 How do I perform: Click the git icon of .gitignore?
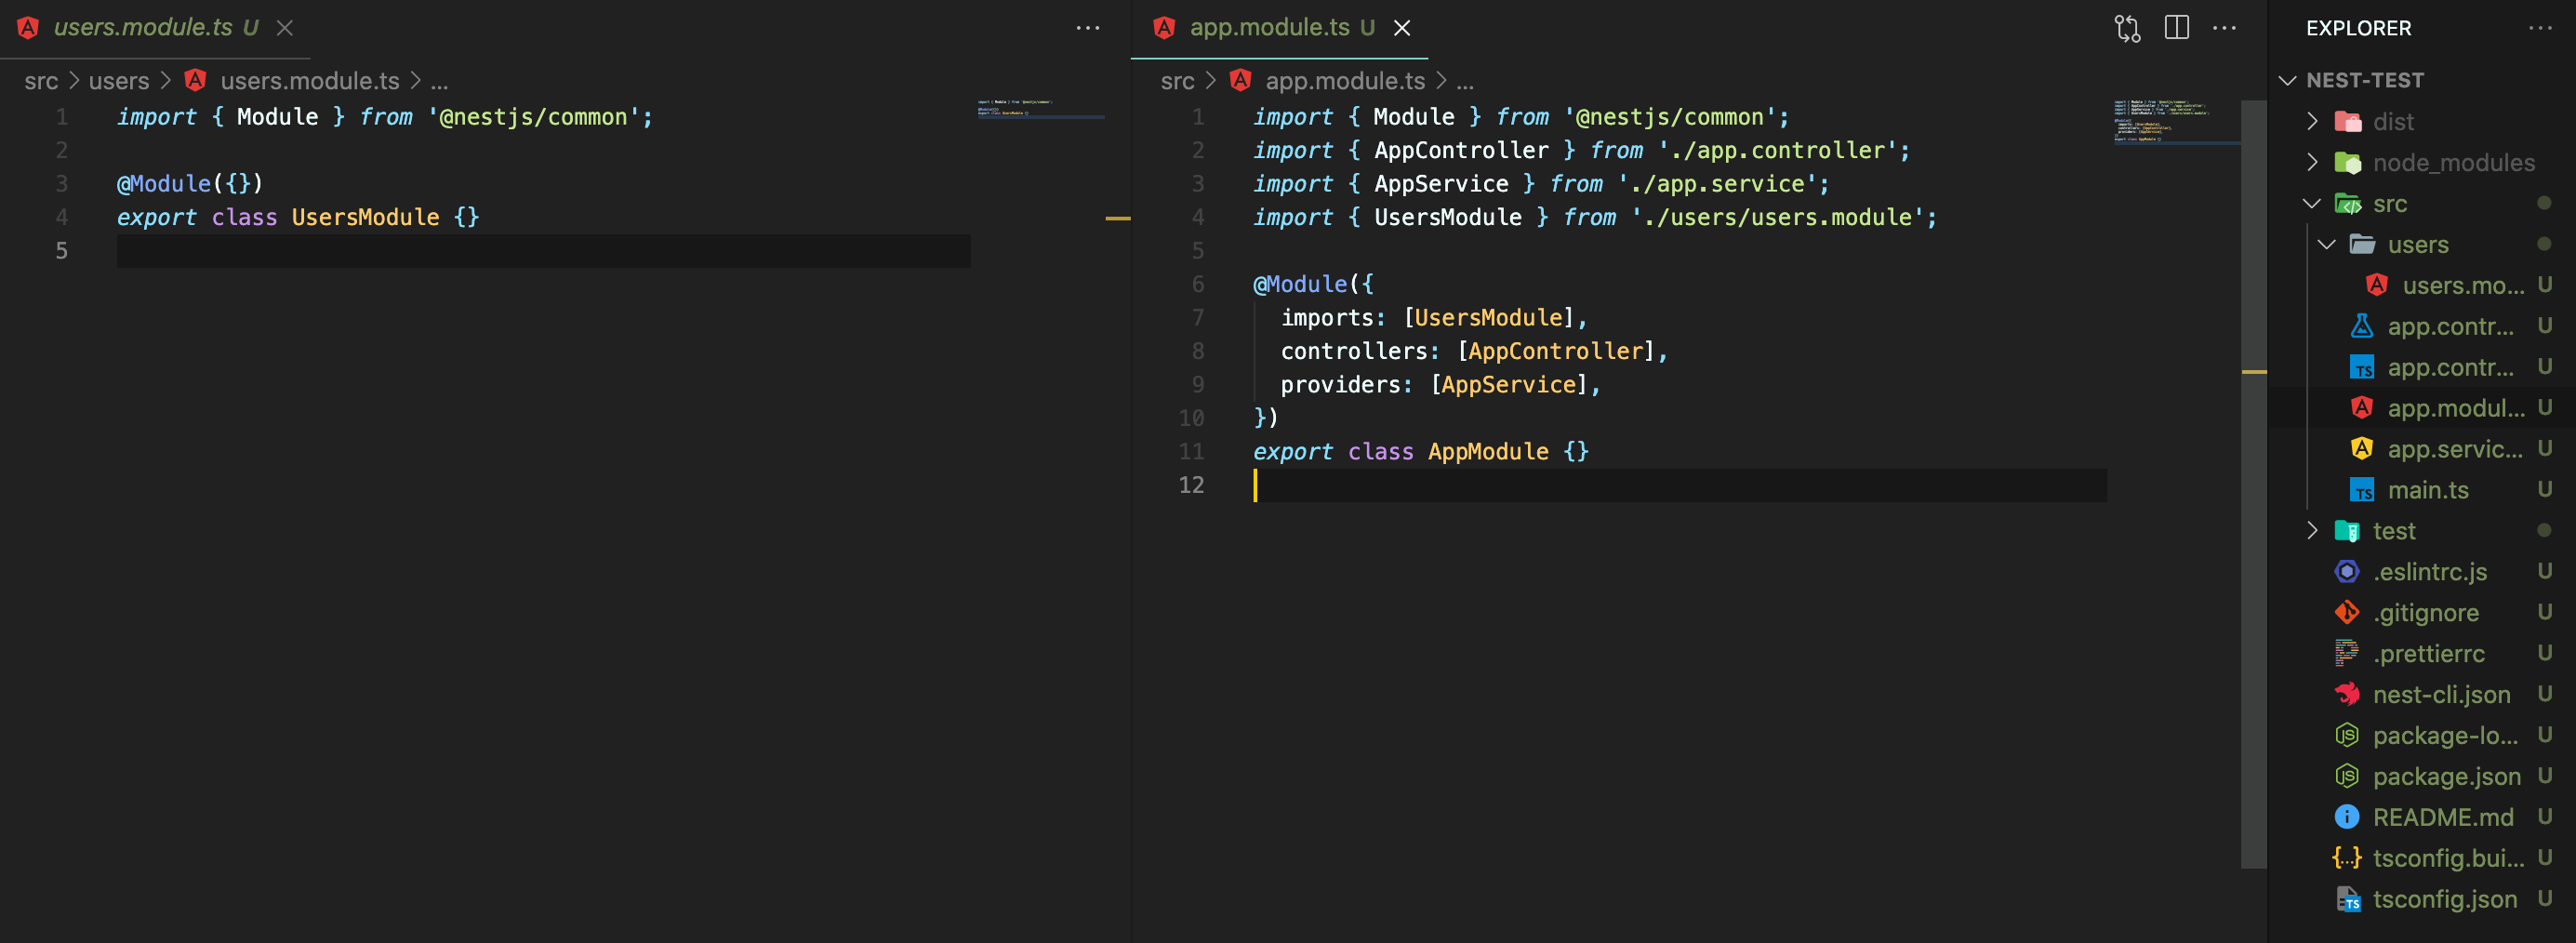pyautogui.click(x=2346, y=612)
